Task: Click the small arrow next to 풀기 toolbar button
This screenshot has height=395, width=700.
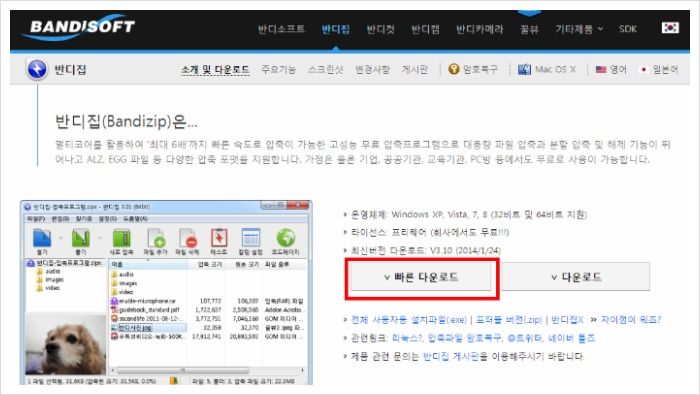Action: pos(100,238)
